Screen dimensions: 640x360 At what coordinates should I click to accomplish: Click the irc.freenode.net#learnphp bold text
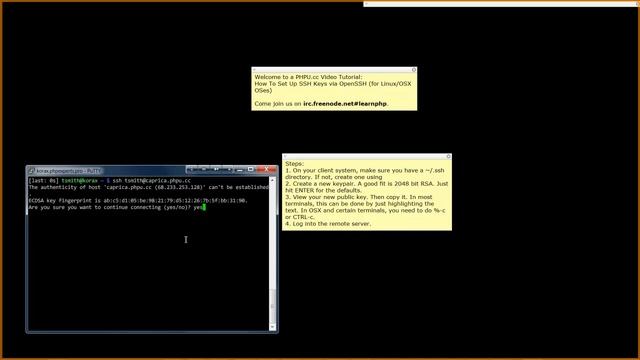pos(344,104)
